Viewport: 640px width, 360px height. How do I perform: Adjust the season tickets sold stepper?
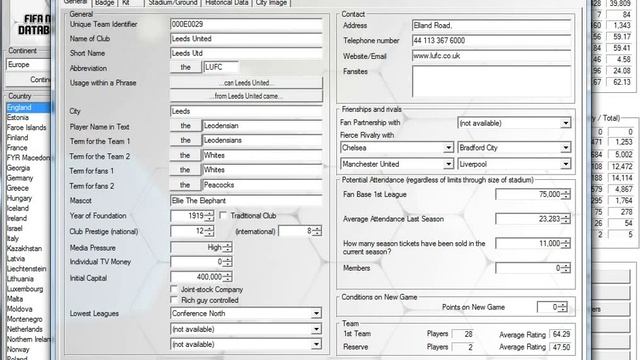pyautogui.click(x=566, y=243)
